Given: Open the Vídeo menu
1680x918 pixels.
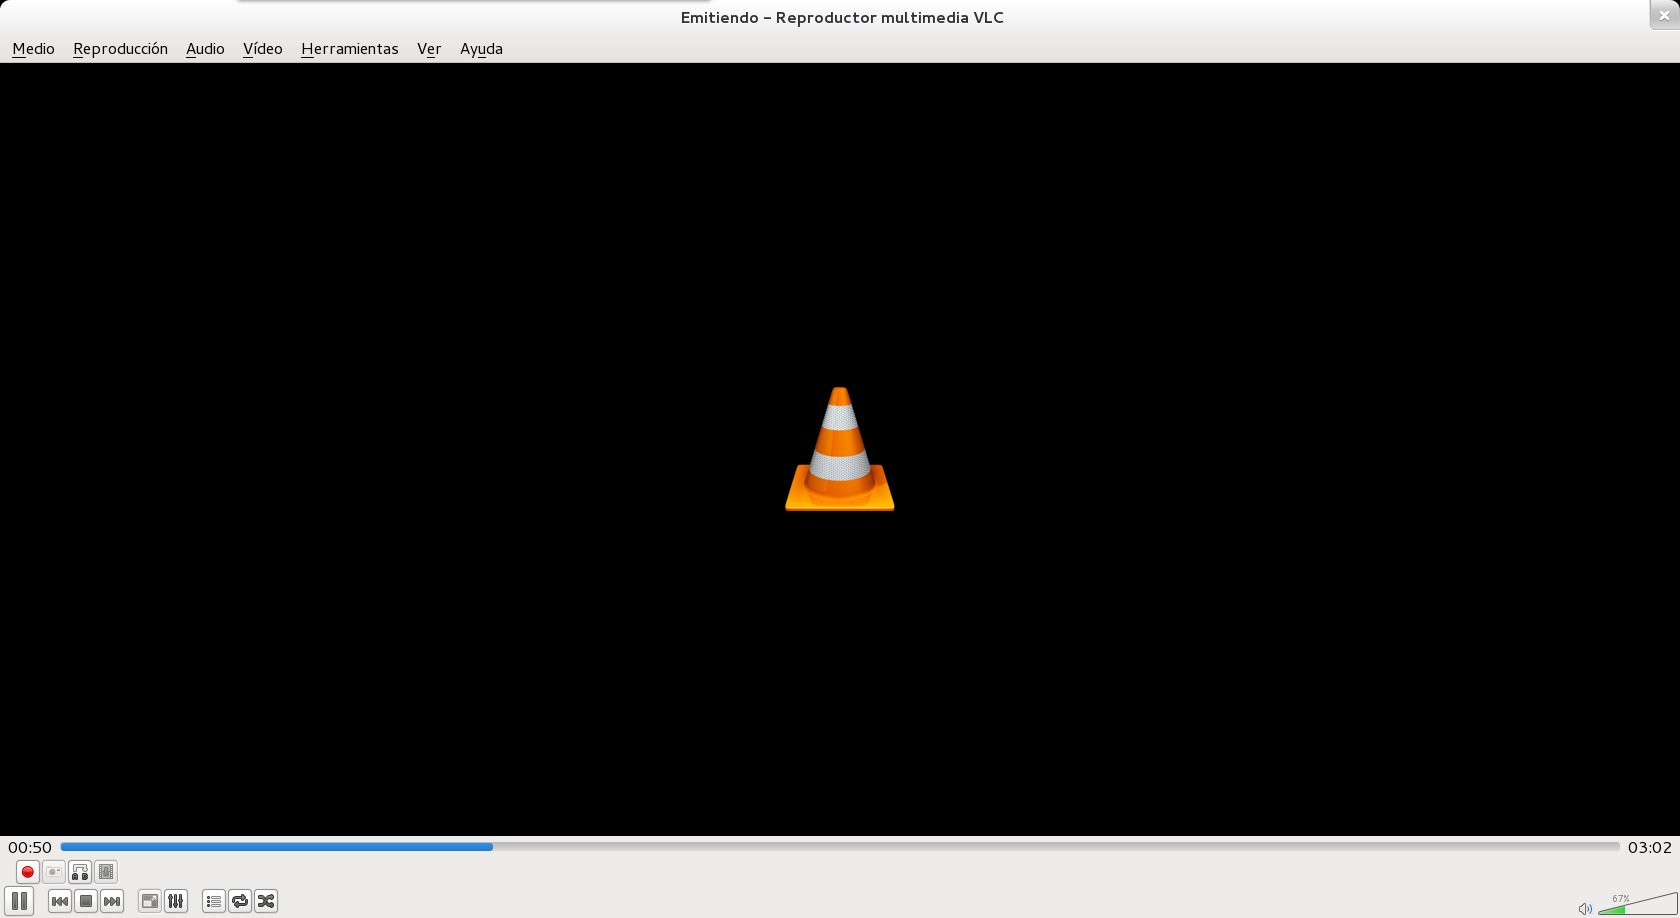Looking at the screenshot, I should [x=263, y=48].
